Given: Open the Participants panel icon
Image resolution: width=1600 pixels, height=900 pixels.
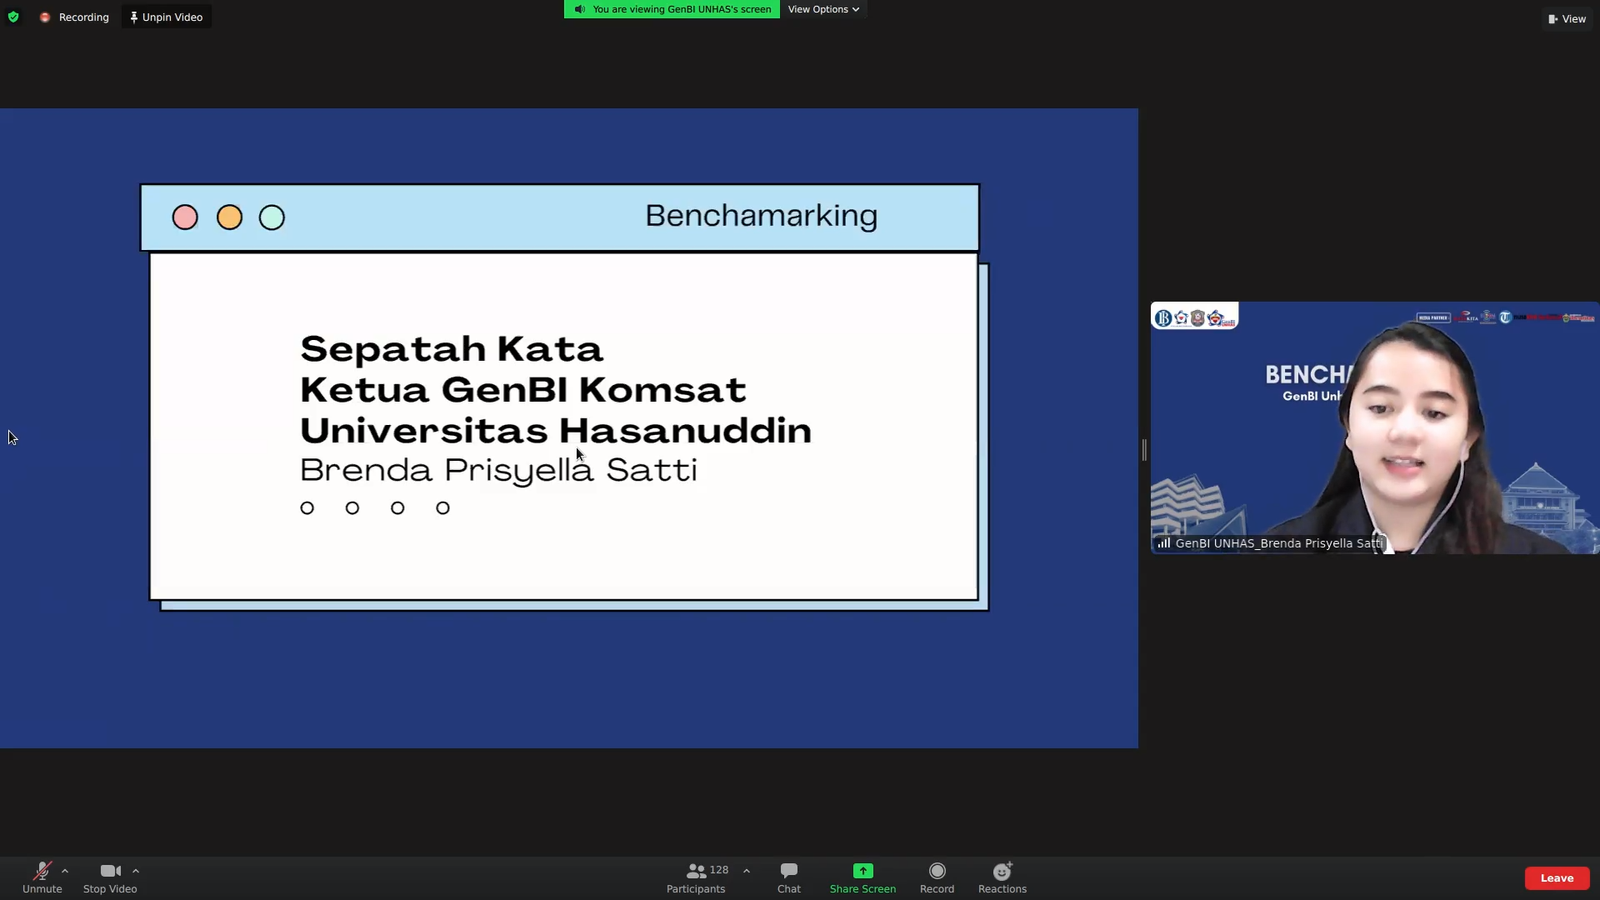Looking at the screenshot, I should (x=695, y=870).
